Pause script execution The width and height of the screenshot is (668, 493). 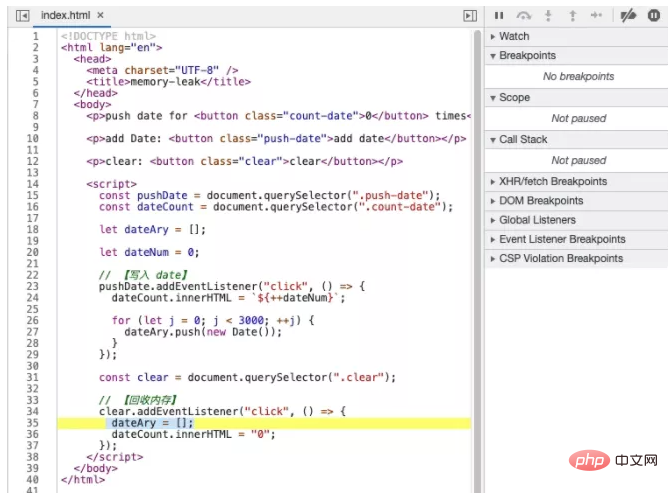point(499,16)
